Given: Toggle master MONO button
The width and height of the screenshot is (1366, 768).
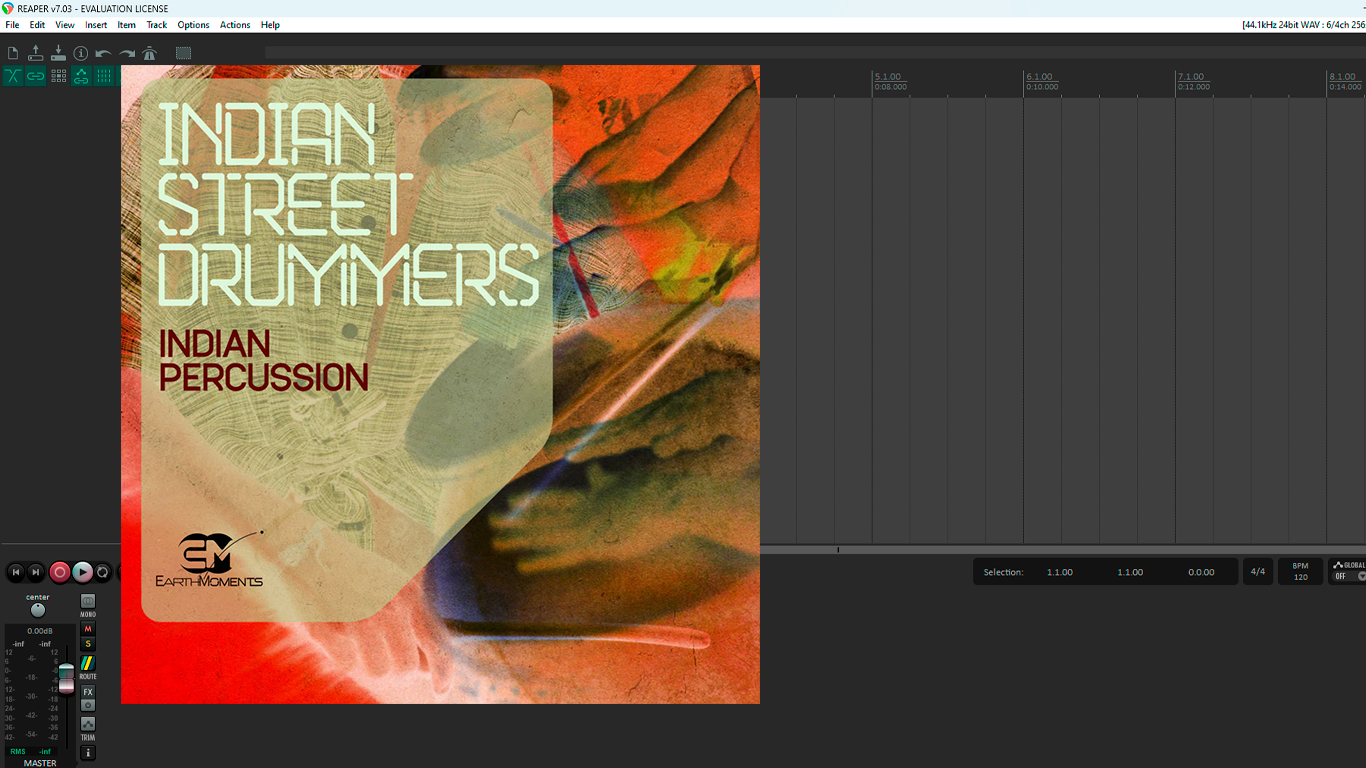Looking at the screenshot, I should (x=88, y=601).
